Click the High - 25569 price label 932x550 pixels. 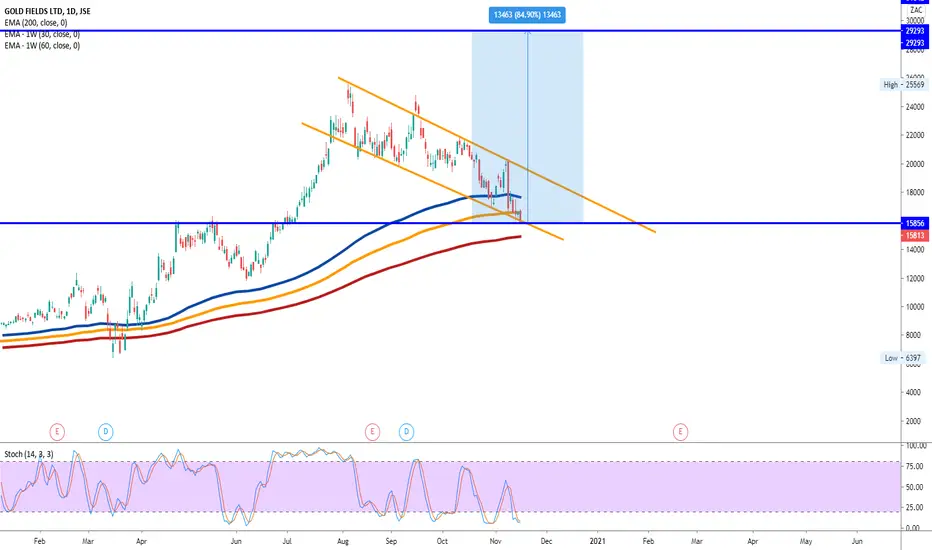pos(903,85)
